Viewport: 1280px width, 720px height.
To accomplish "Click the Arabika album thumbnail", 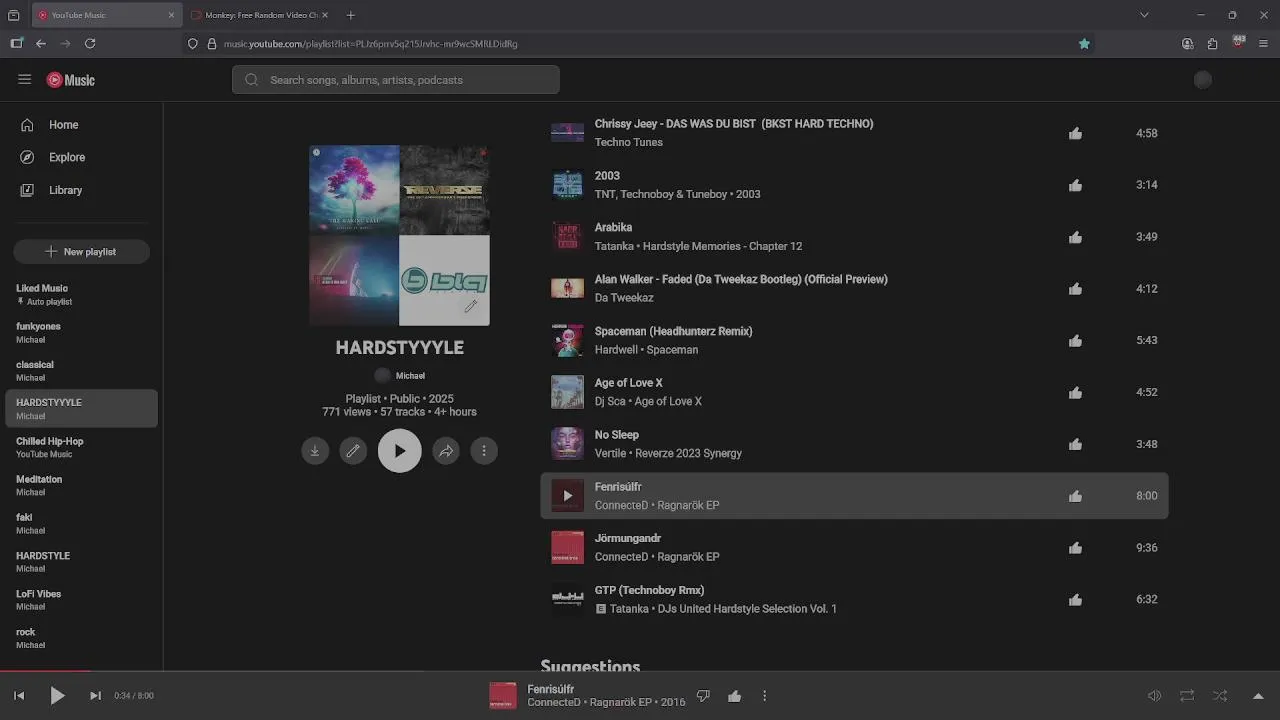I will tap(567, 237).
